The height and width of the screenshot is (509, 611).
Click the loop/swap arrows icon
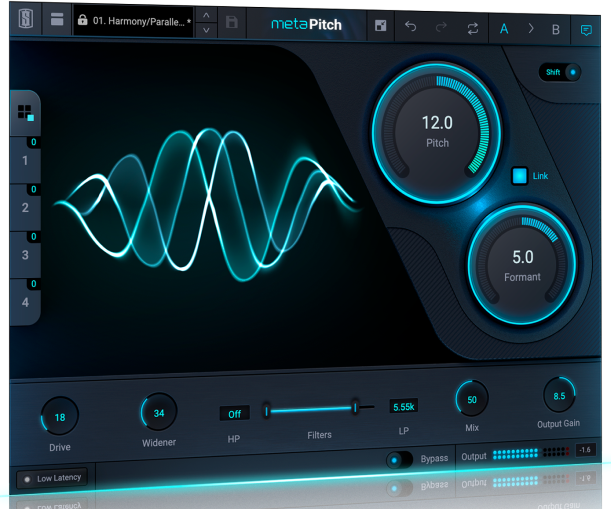point(472,27)
